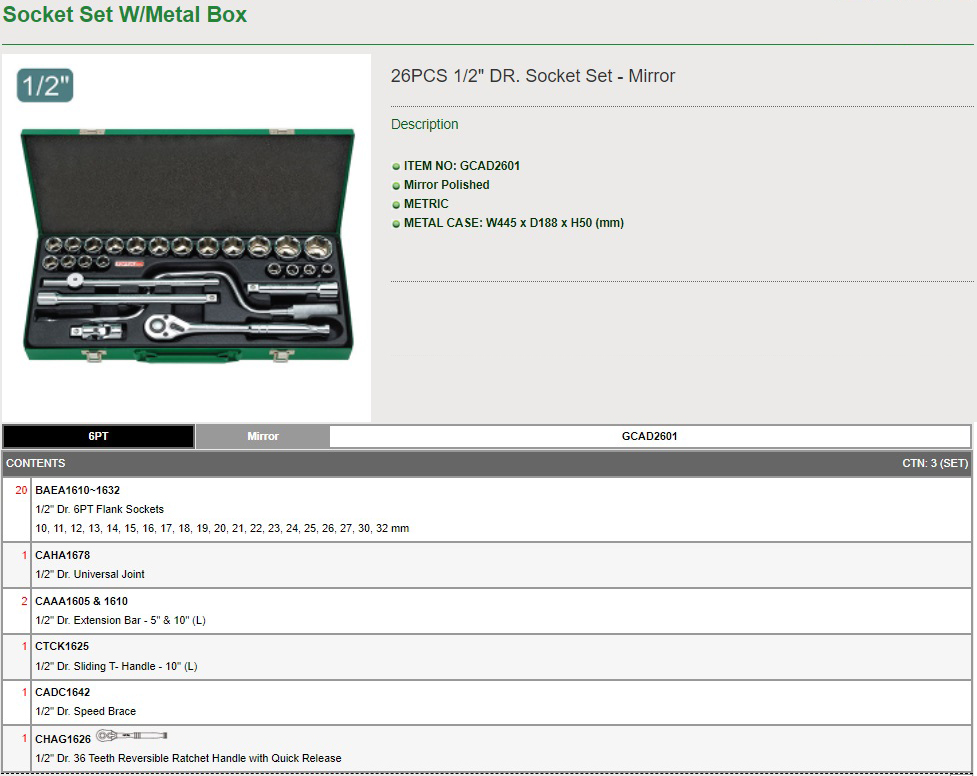
Task: Click the green bullet beside ITEM NO
Action: tap(396, 167)
